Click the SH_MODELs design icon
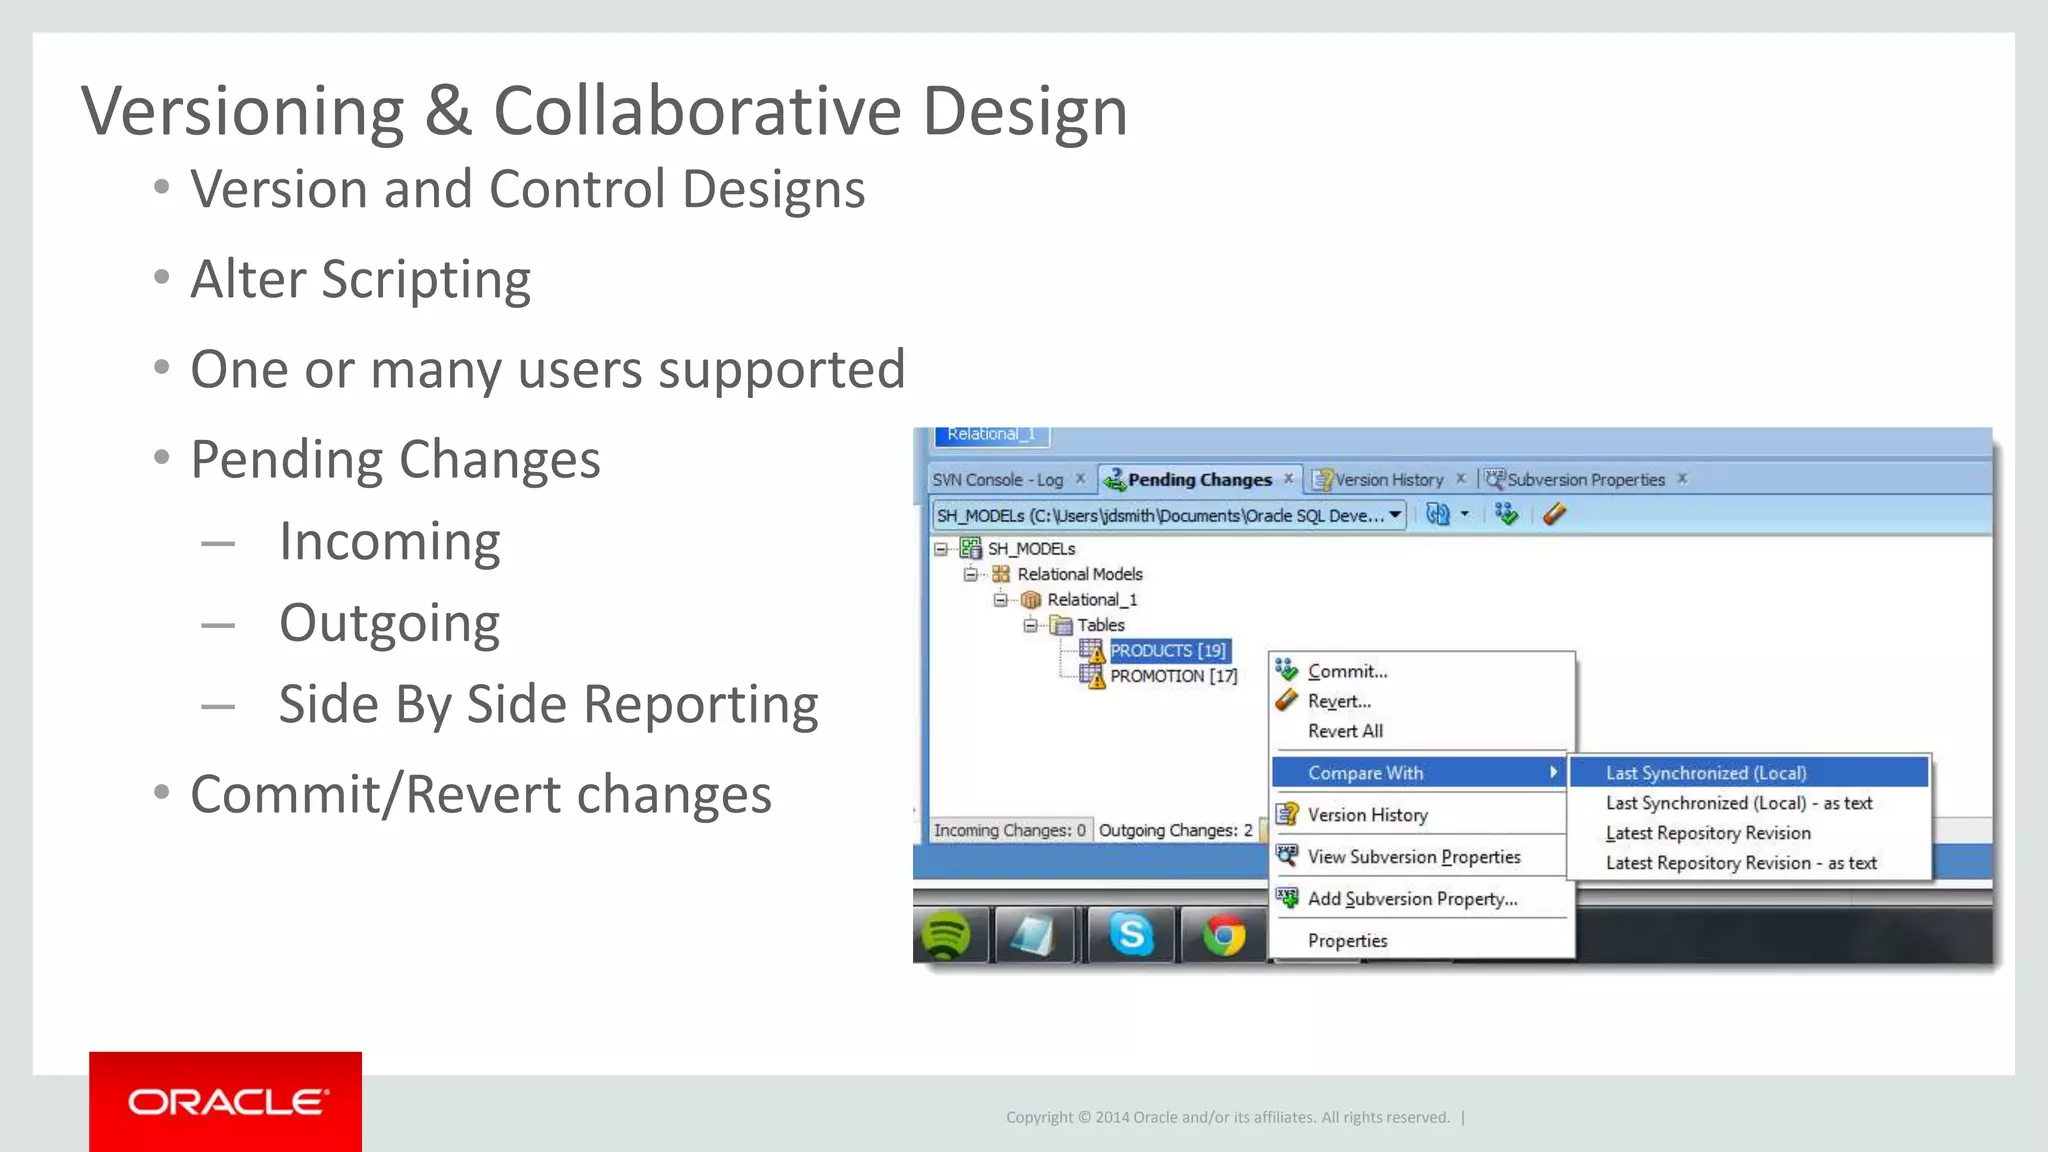Screen dimensions: 2048x1152 970,548
